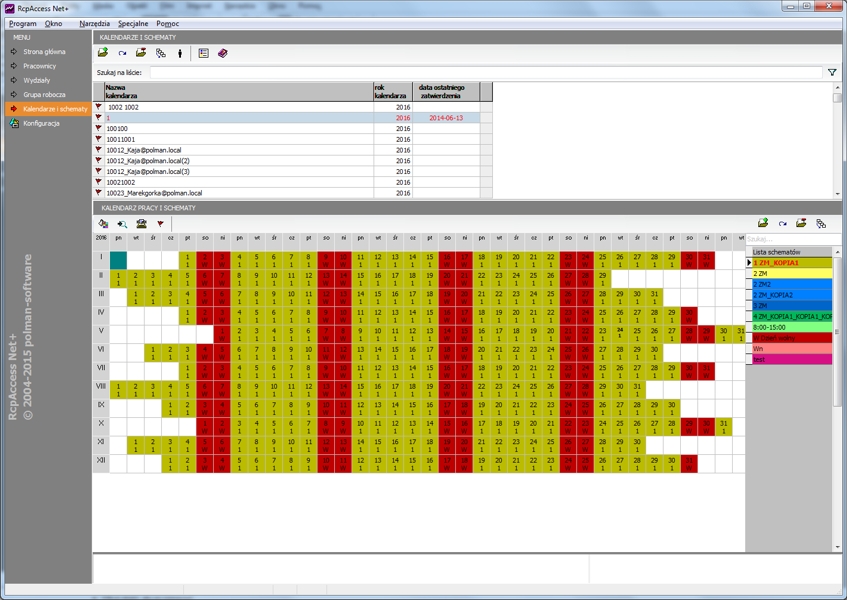
Task: Click the green-arrow folder icon above schema list
Action: point(763,224)
